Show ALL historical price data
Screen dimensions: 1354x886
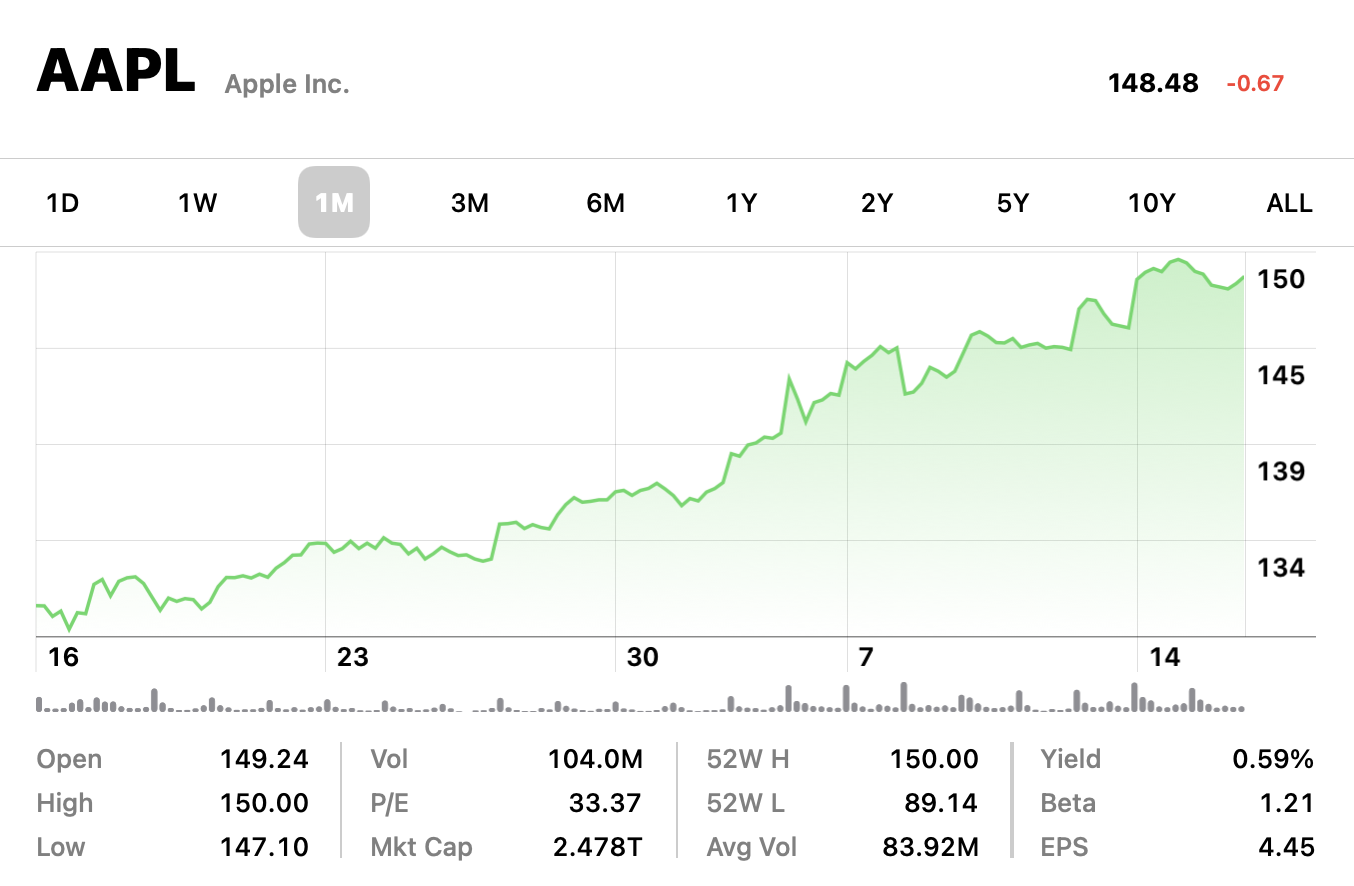1289,203
